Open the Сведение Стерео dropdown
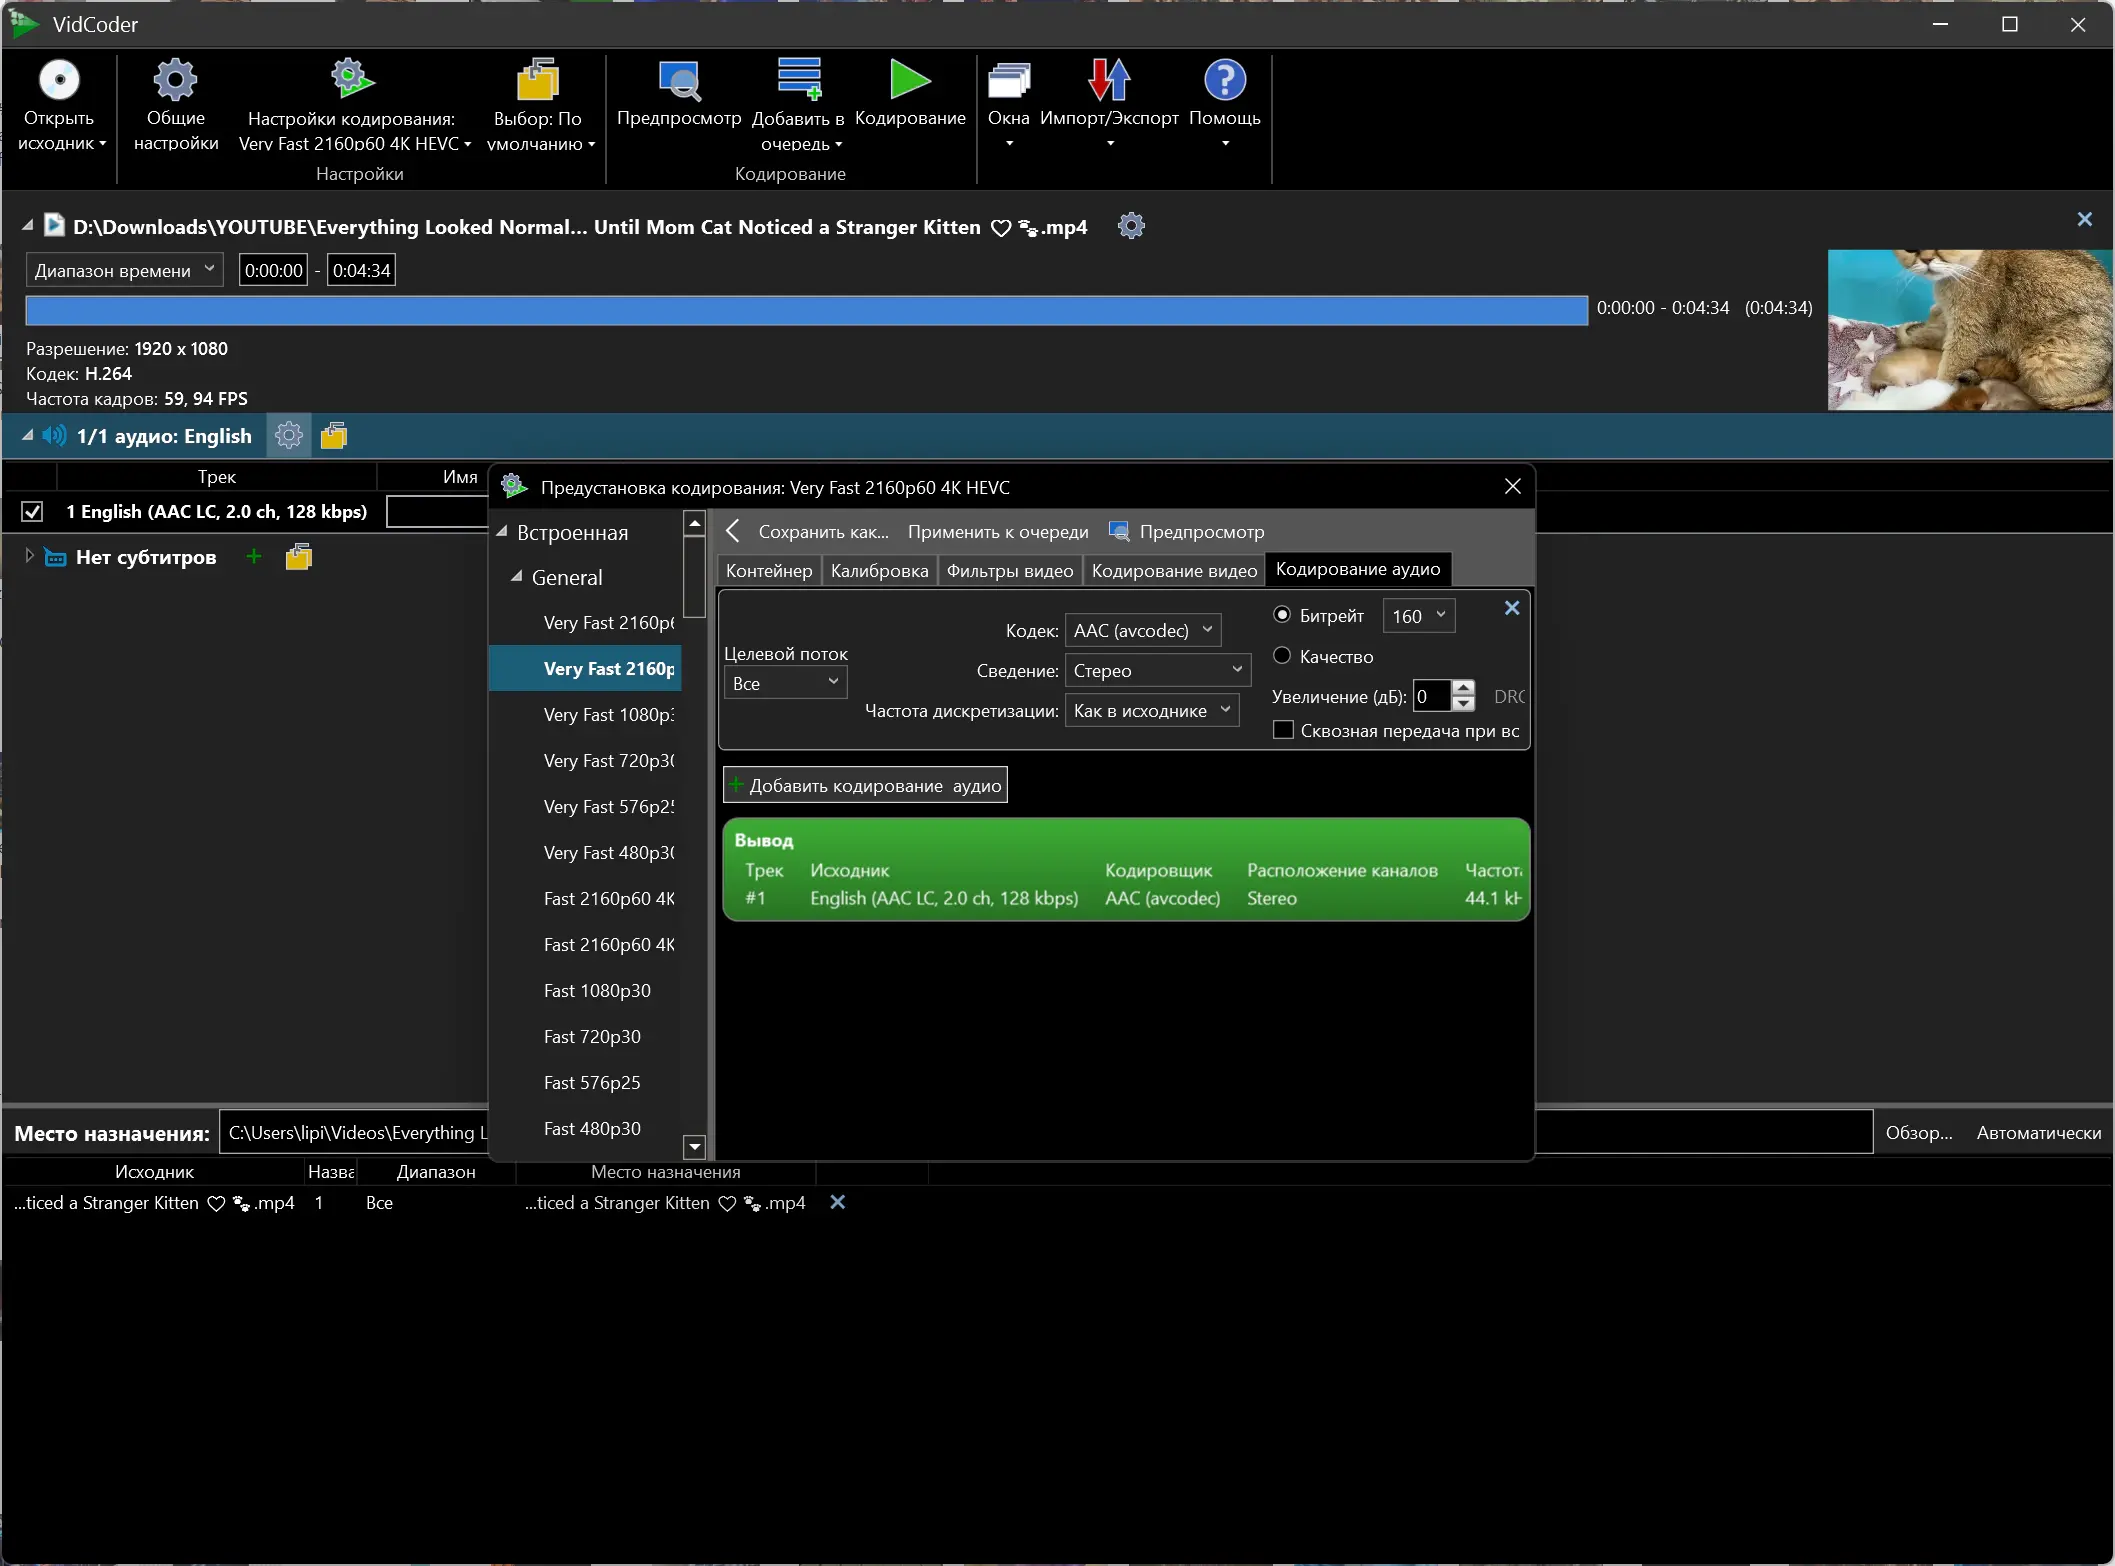Viewport: 2115px width, 1566px height. pyautogui.click(x=1157, y=670)
